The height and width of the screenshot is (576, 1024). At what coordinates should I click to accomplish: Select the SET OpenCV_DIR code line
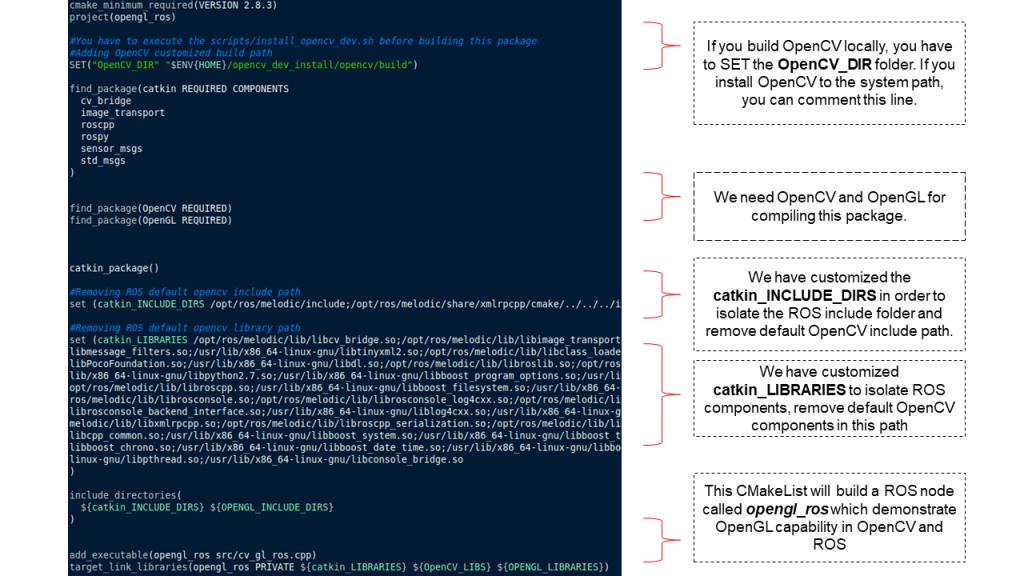pos(242,65)
